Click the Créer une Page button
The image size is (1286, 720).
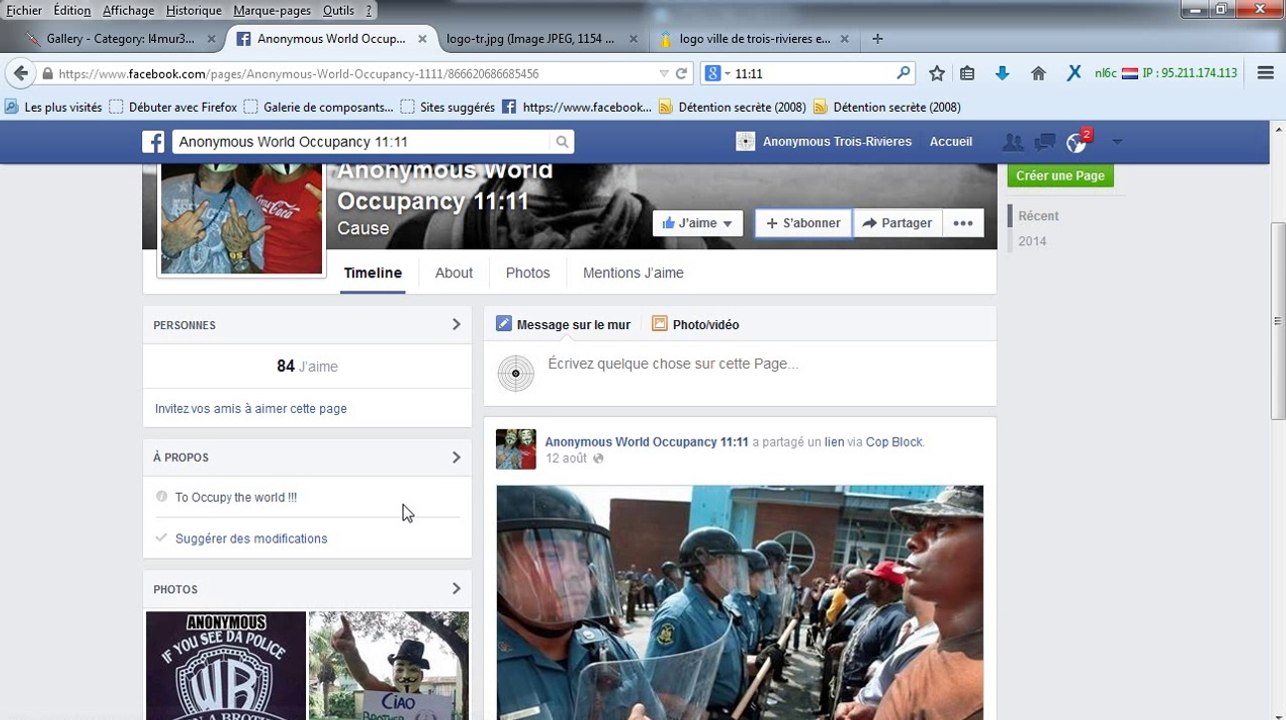point(1060,175)
